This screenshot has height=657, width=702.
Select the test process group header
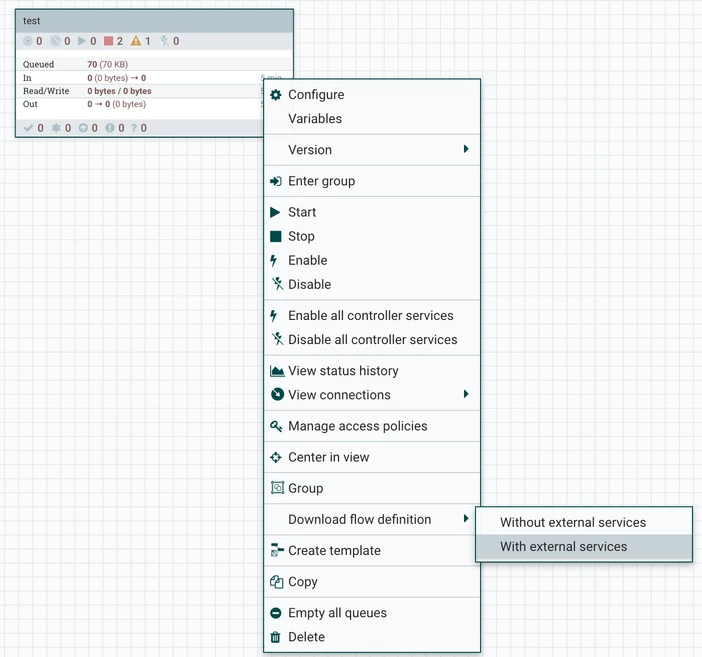154,21
